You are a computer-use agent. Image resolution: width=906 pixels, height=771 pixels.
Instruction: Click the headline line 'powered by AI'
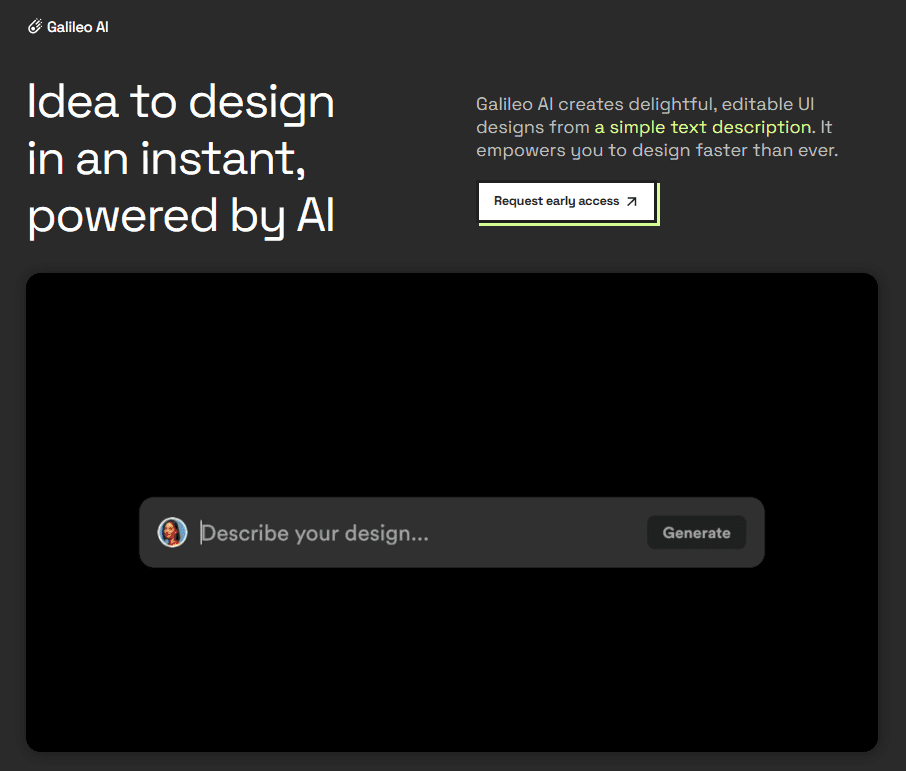tap(181, 217)
